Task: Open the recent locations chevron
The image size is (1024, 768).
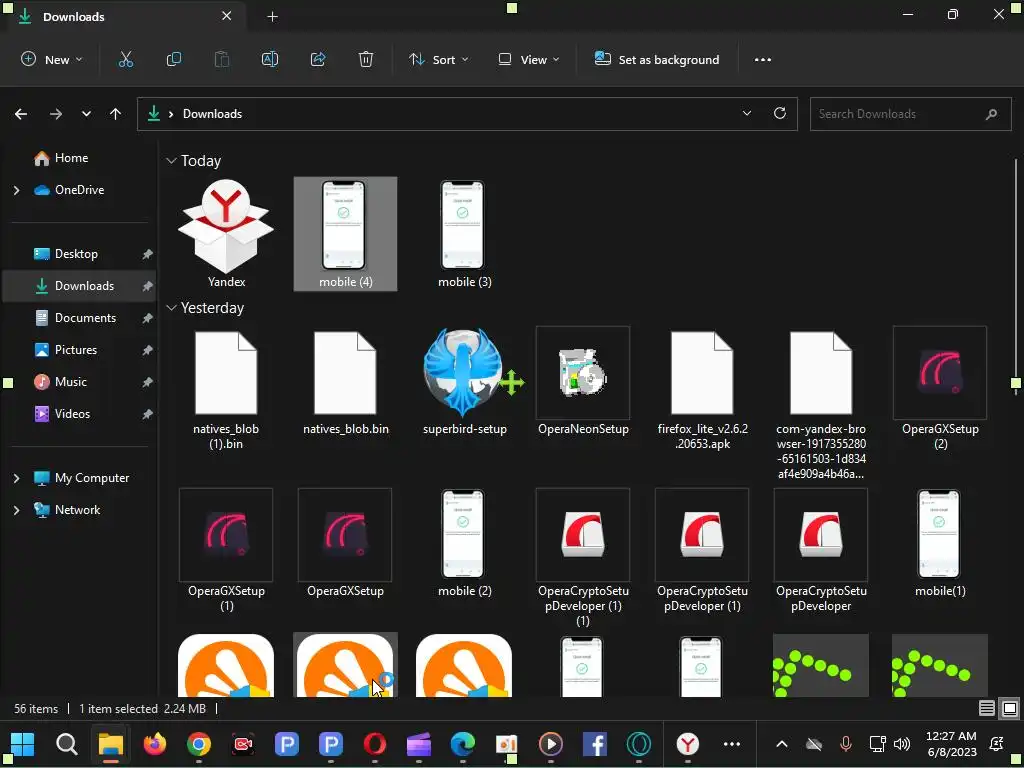Action: [x=86, y=114]
